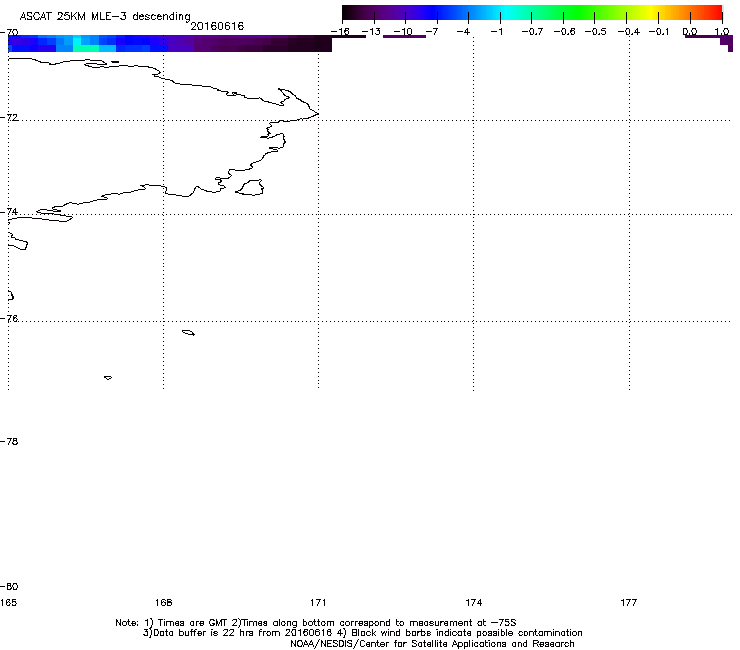Click the colorbar label '-16'
This screenshot has height=650, width=740.
tap(340, 32)
